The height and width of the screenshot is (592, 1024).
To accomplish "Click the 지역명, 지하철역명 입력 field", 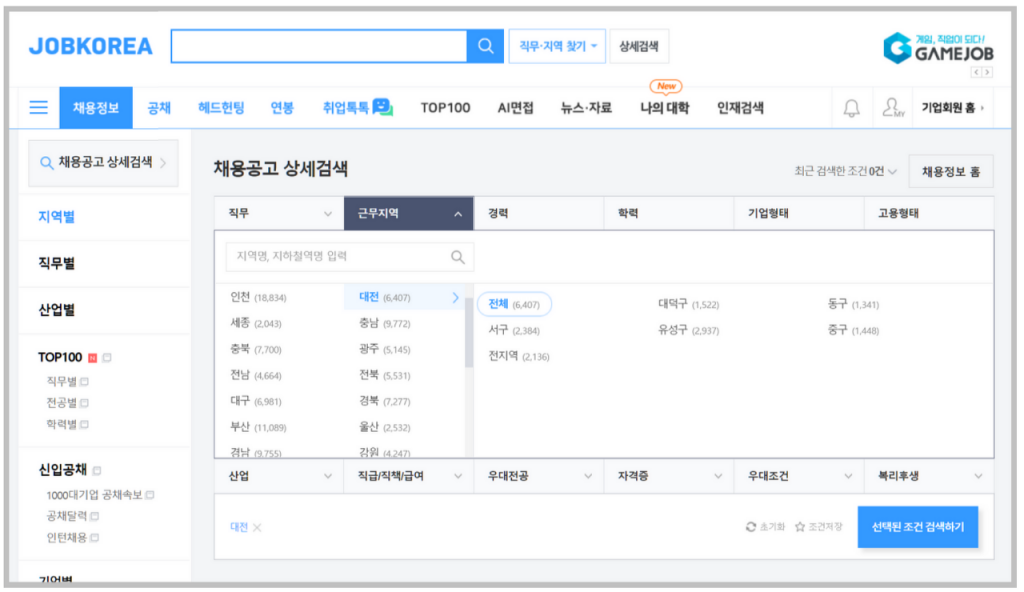I will [x=349, y=257].
